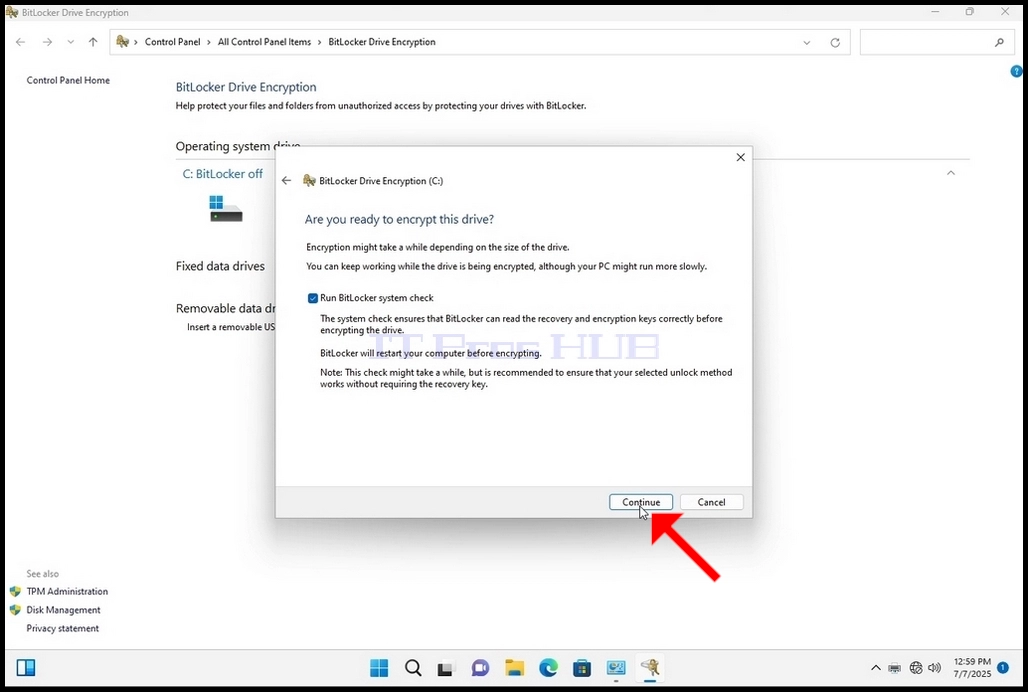Click the device tray icon beside the caret
The image size is (1028, 692).
pos(895,668)
